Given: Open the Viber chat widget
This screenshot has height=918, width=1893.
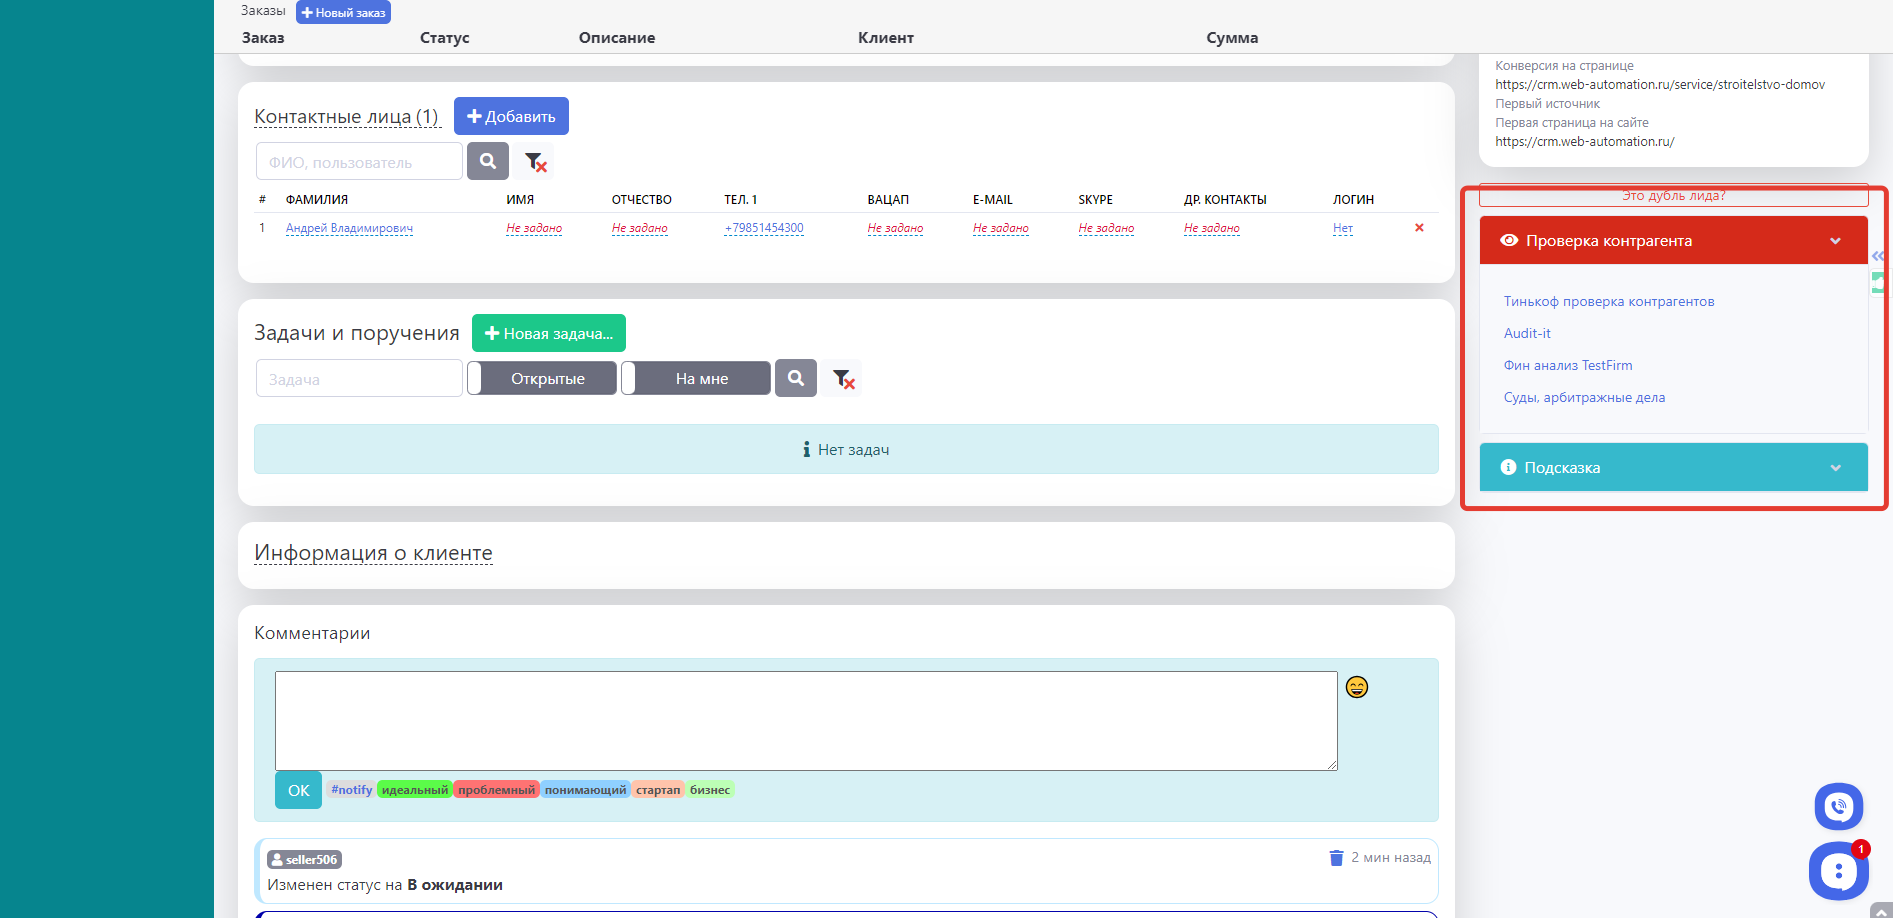Looking at the screenshot, I should pyautogui.click(x=1838, y=806).
